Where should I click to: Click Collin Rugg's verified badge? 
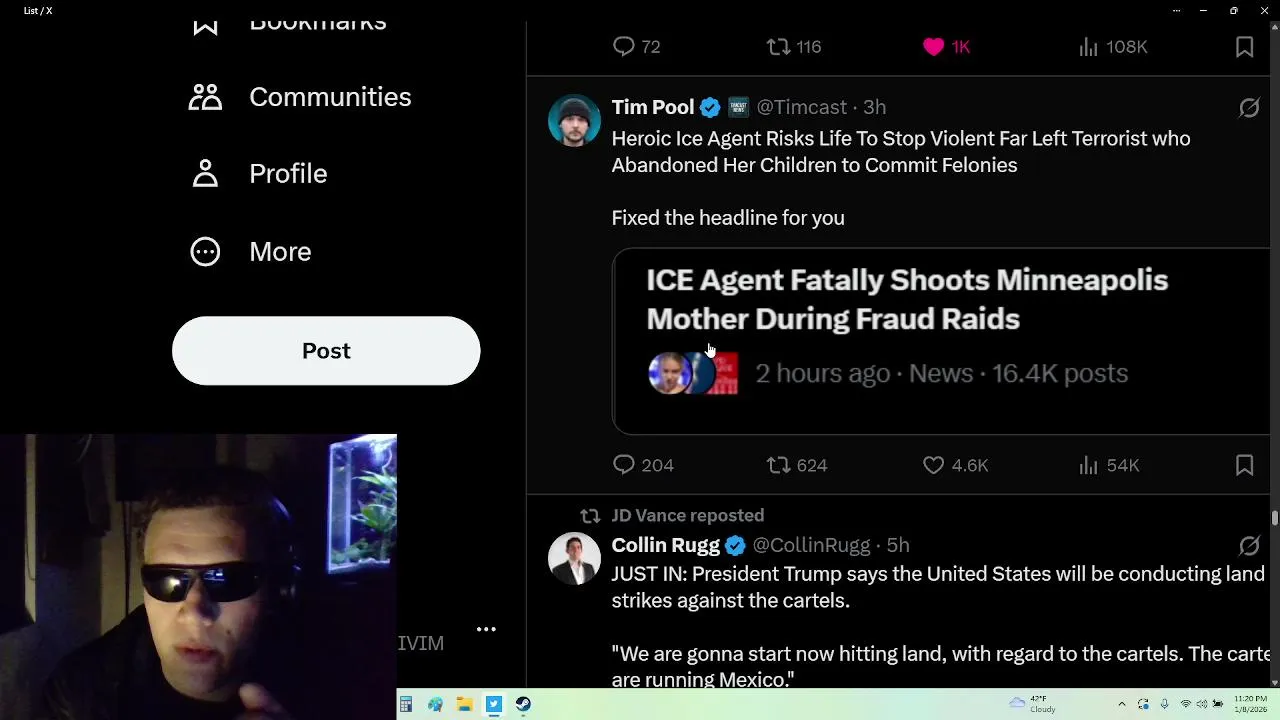(735, 546)
